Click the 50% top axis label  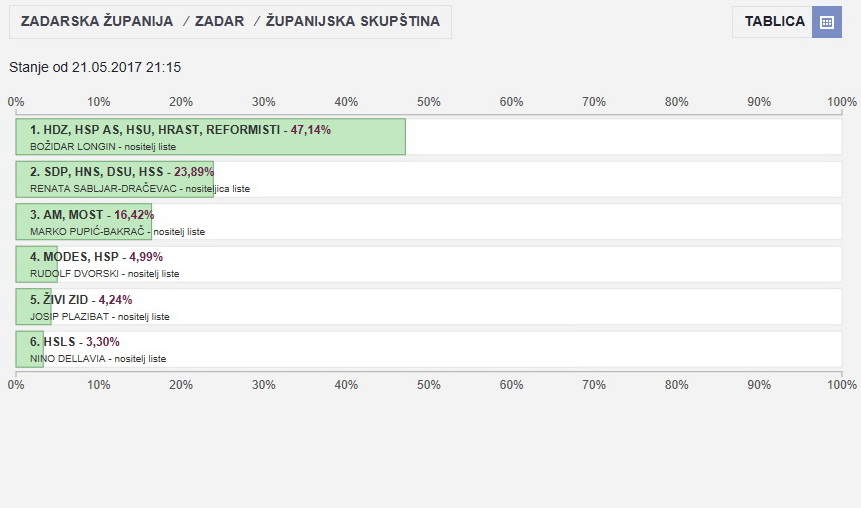[x=428, y=102]
